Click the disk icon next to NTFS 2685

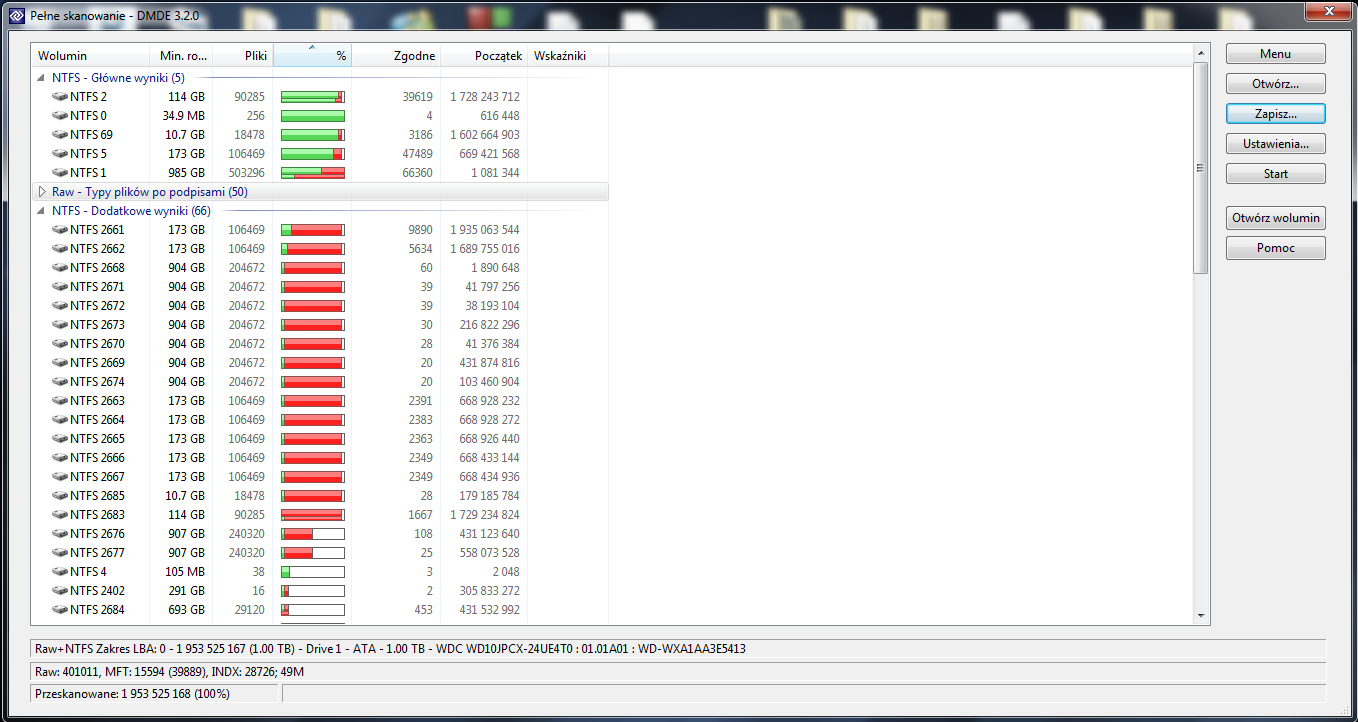point(60,496)
